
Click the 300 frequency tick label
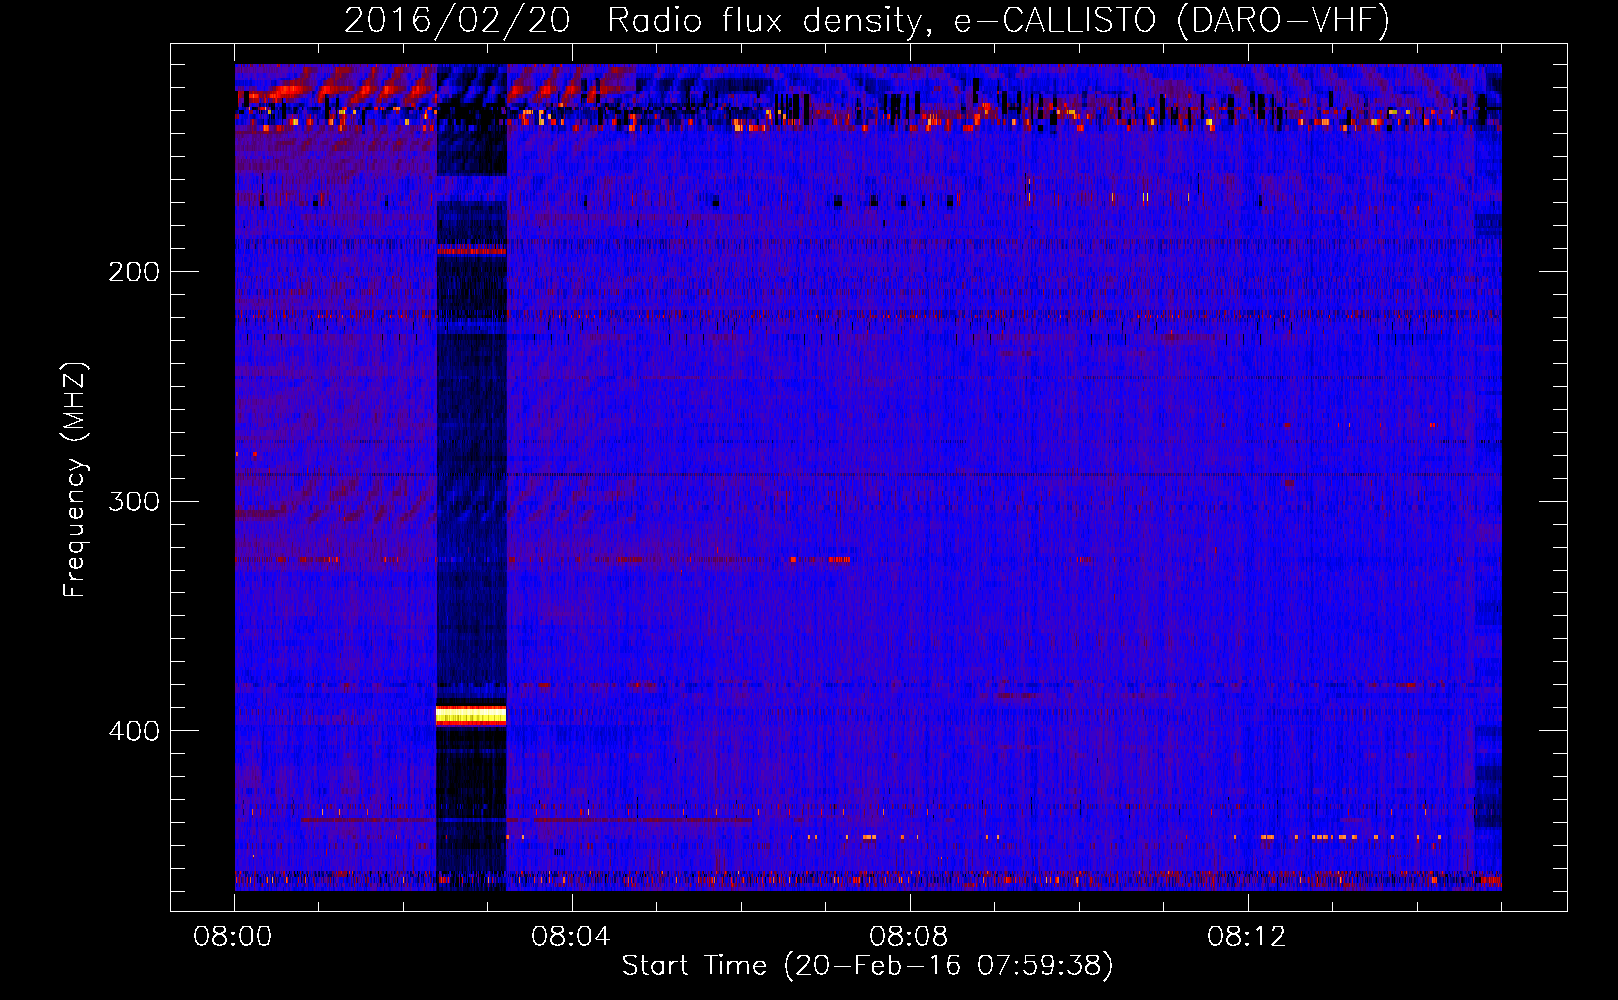[x=134, y=501]
